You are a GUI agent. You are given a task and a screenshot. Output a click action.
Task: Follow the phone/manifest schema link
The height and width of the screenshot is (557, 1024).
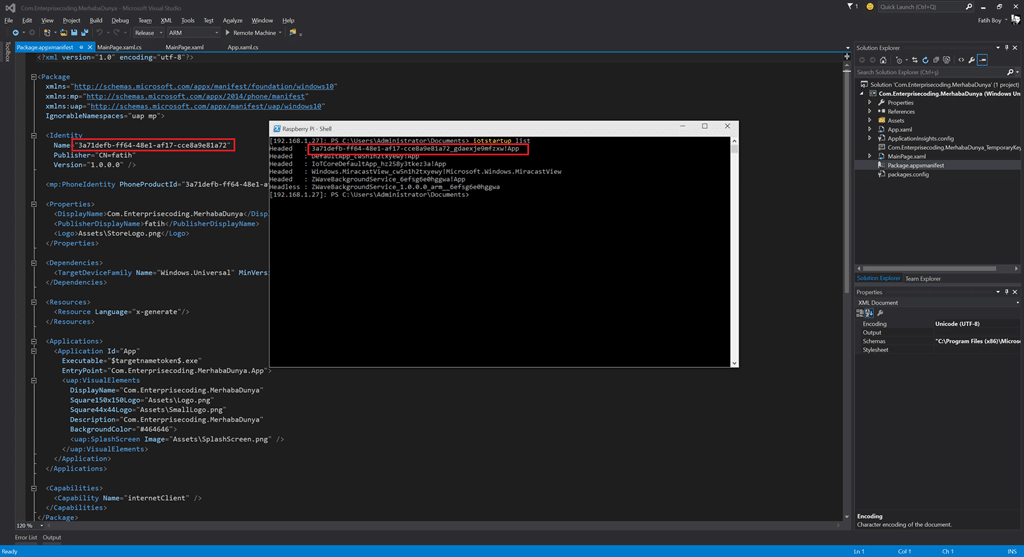[196, 96]
